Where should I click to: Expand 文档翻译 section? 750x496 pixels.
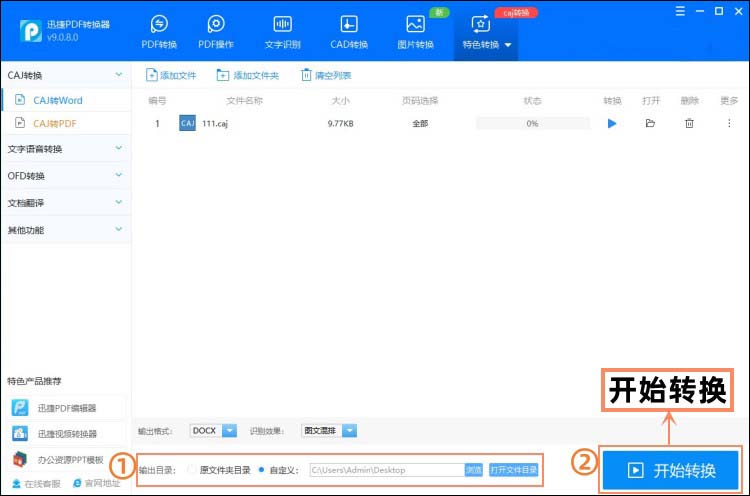(x=65, y=203)
